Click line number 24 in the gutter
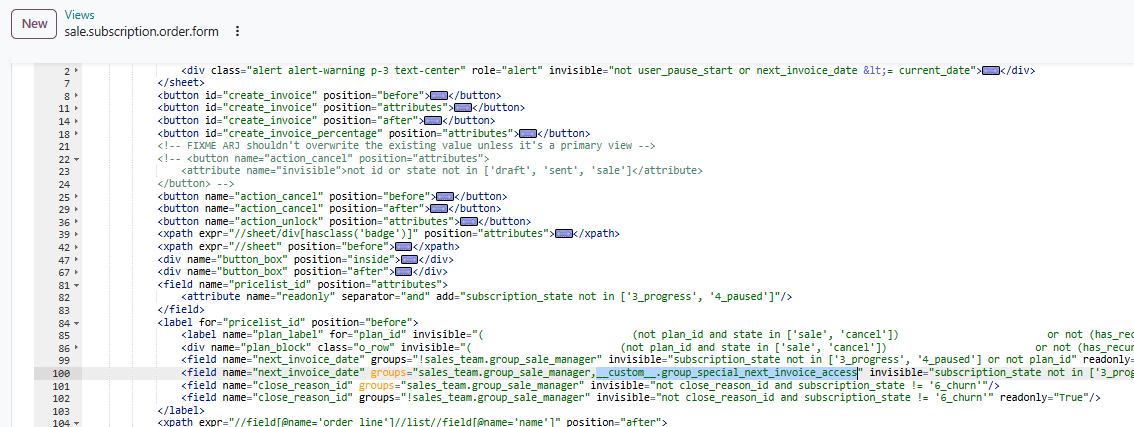Viewport: 1134px width, 427px height. pyautogui.click(x=64, y=183)
